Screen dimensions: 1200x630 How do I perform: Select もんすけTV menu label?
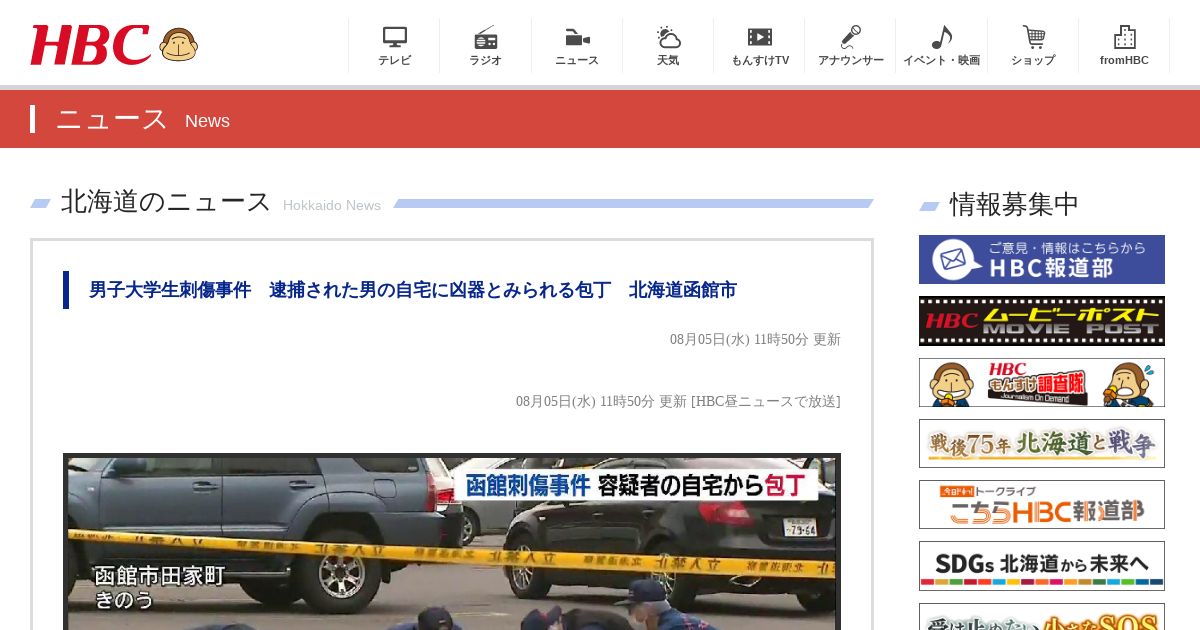point(760,60)
